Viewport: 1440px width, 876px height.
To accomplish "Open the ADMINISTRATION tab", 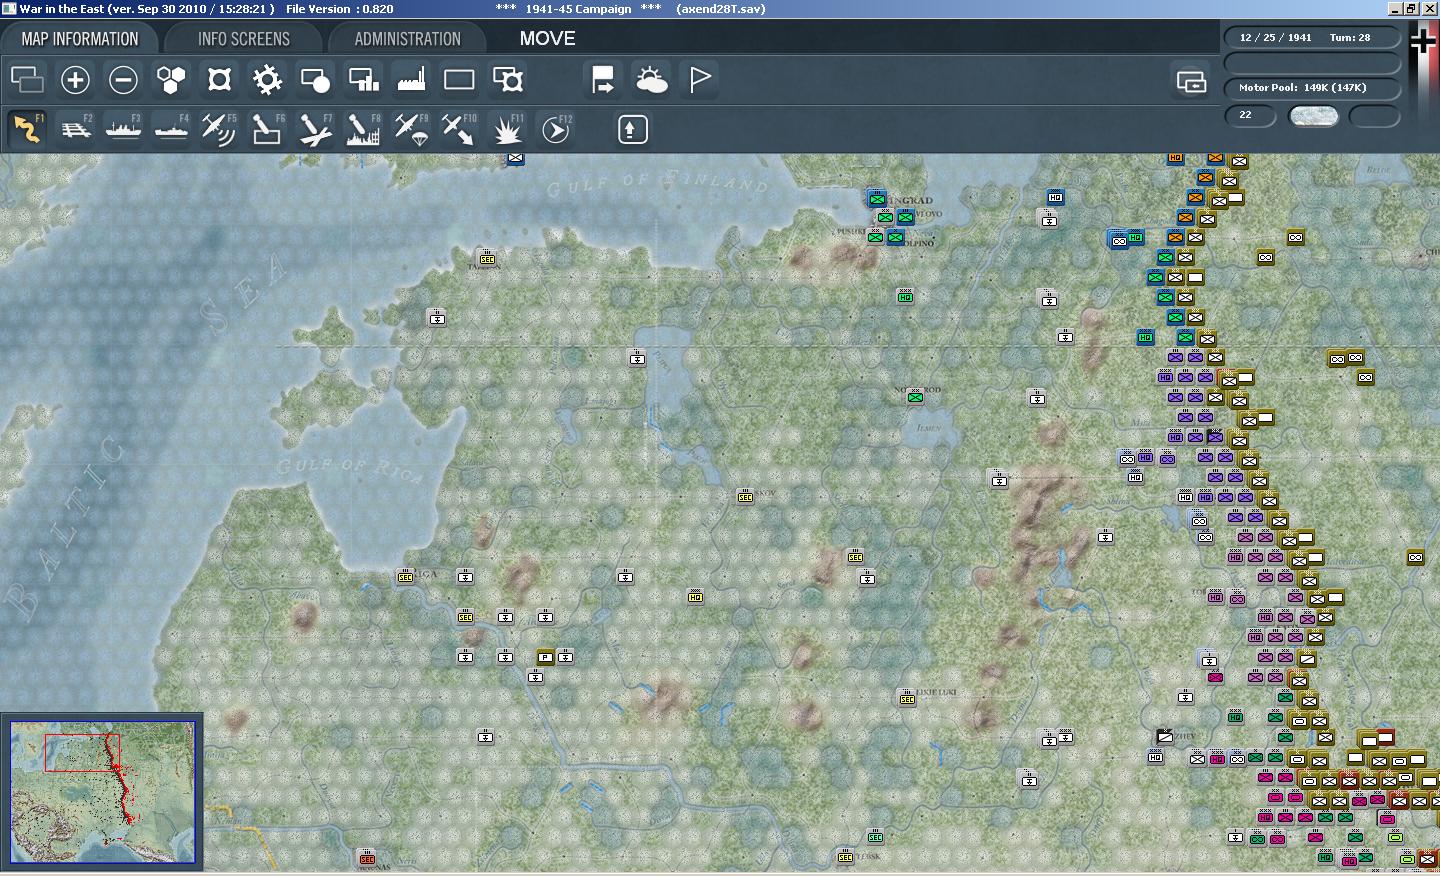I will pyautogui.click(x=407, y=39).
